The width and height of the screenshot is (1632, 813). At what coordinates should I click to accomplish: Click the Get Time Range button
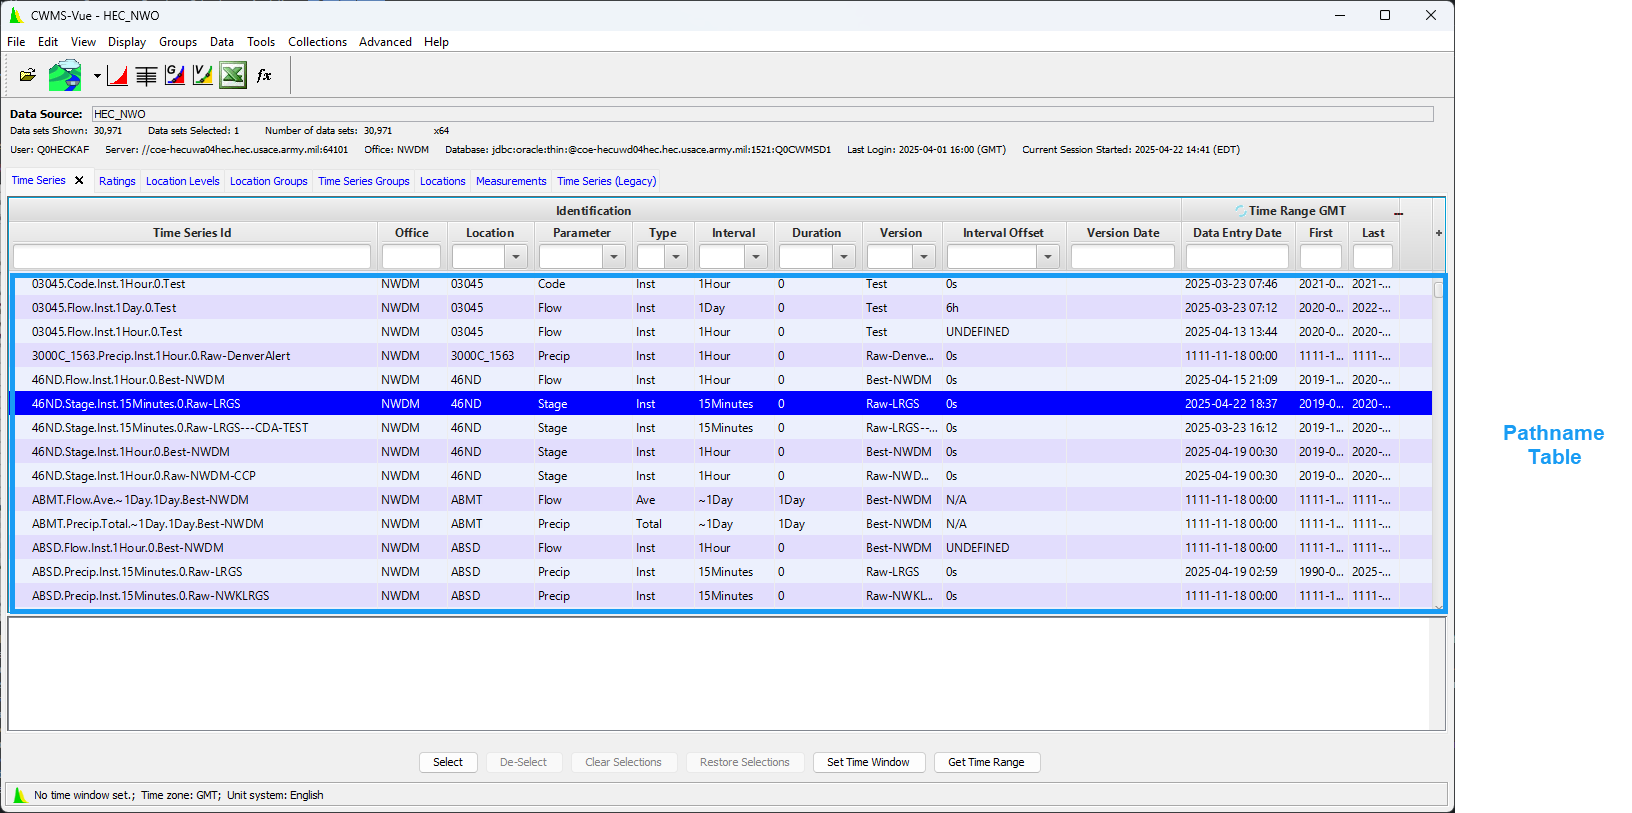(x=986, y=762)
